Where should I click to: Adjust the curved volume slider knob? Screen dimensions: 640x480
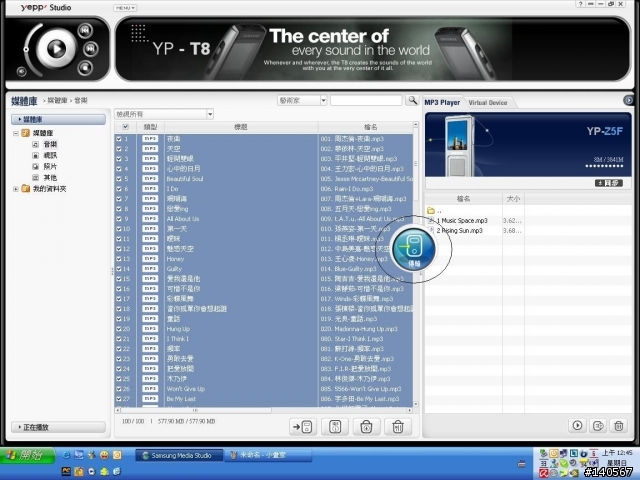coord(26,49)
